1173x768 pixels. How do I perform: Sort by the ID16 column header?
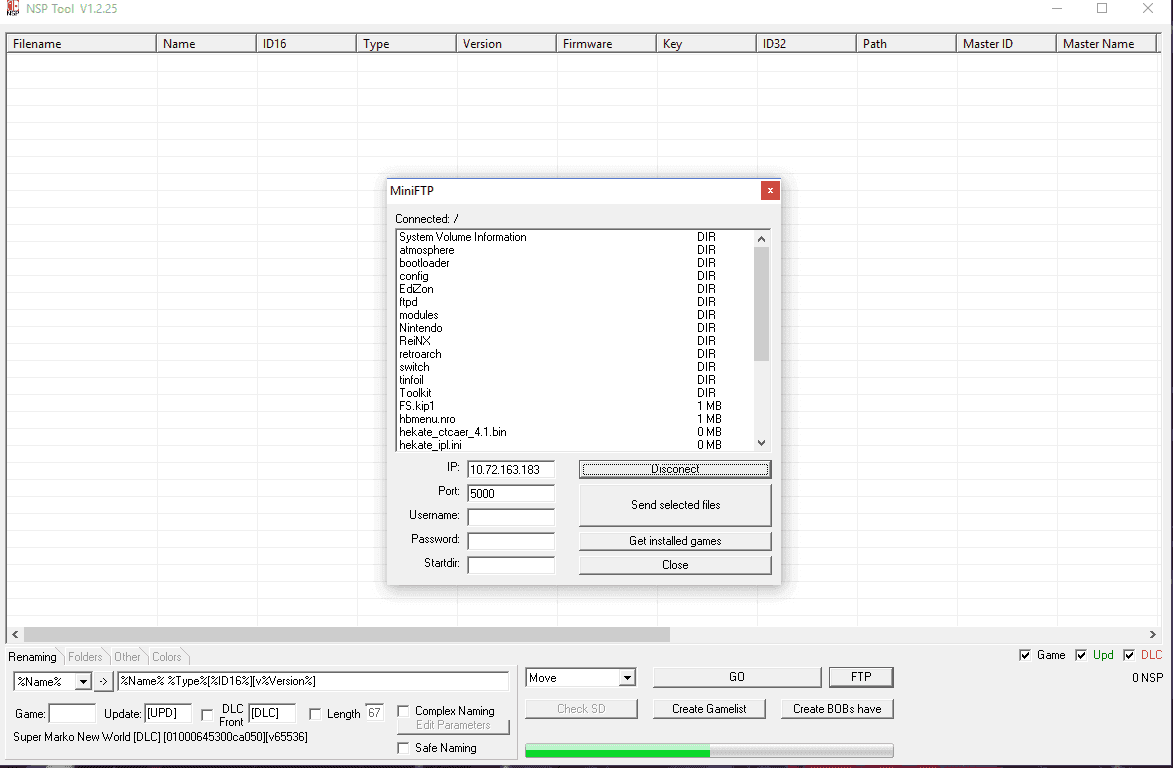pyautogui.click(x=306, y=43)
